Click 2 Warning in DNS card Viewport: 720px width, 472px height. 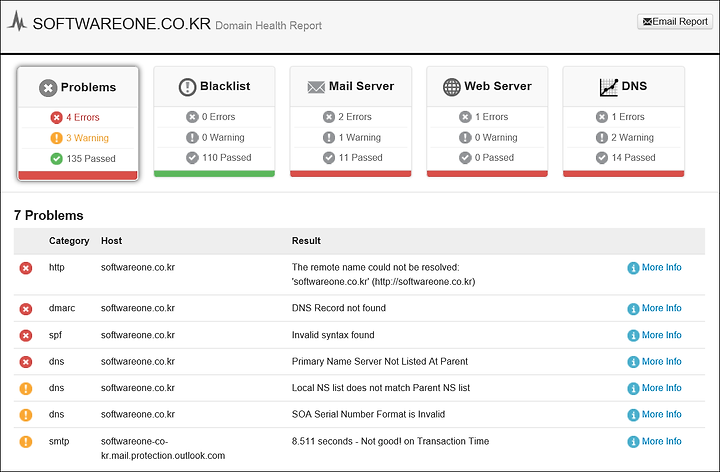coord(632,137)
